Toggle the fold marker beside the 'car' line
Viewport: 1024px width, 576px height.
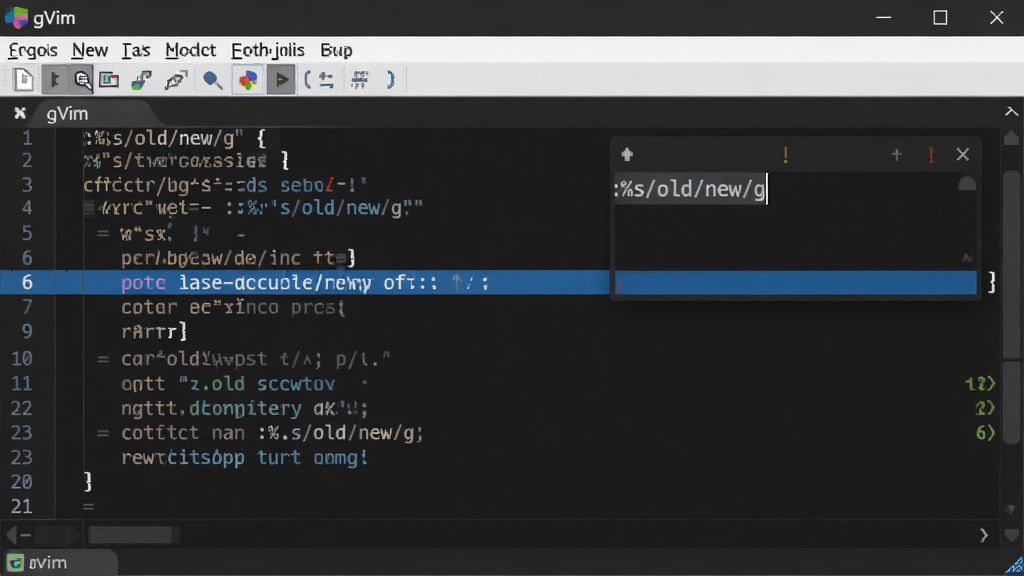click(x=103, y=359)
